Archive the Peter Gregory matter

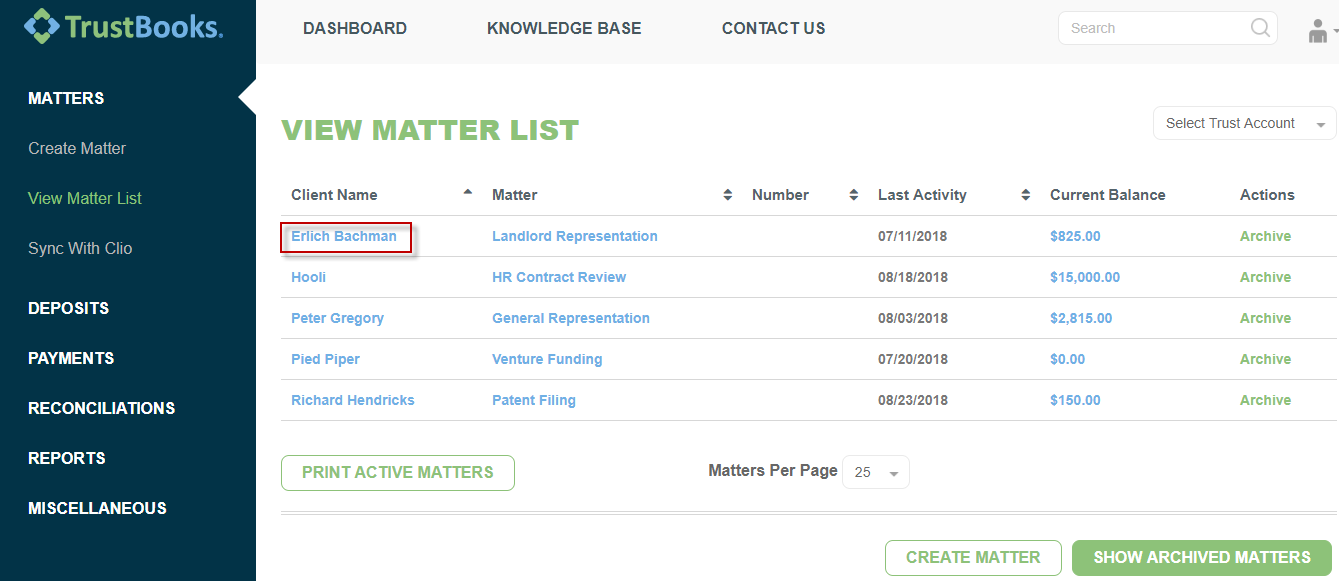(x=1265, y=318)
